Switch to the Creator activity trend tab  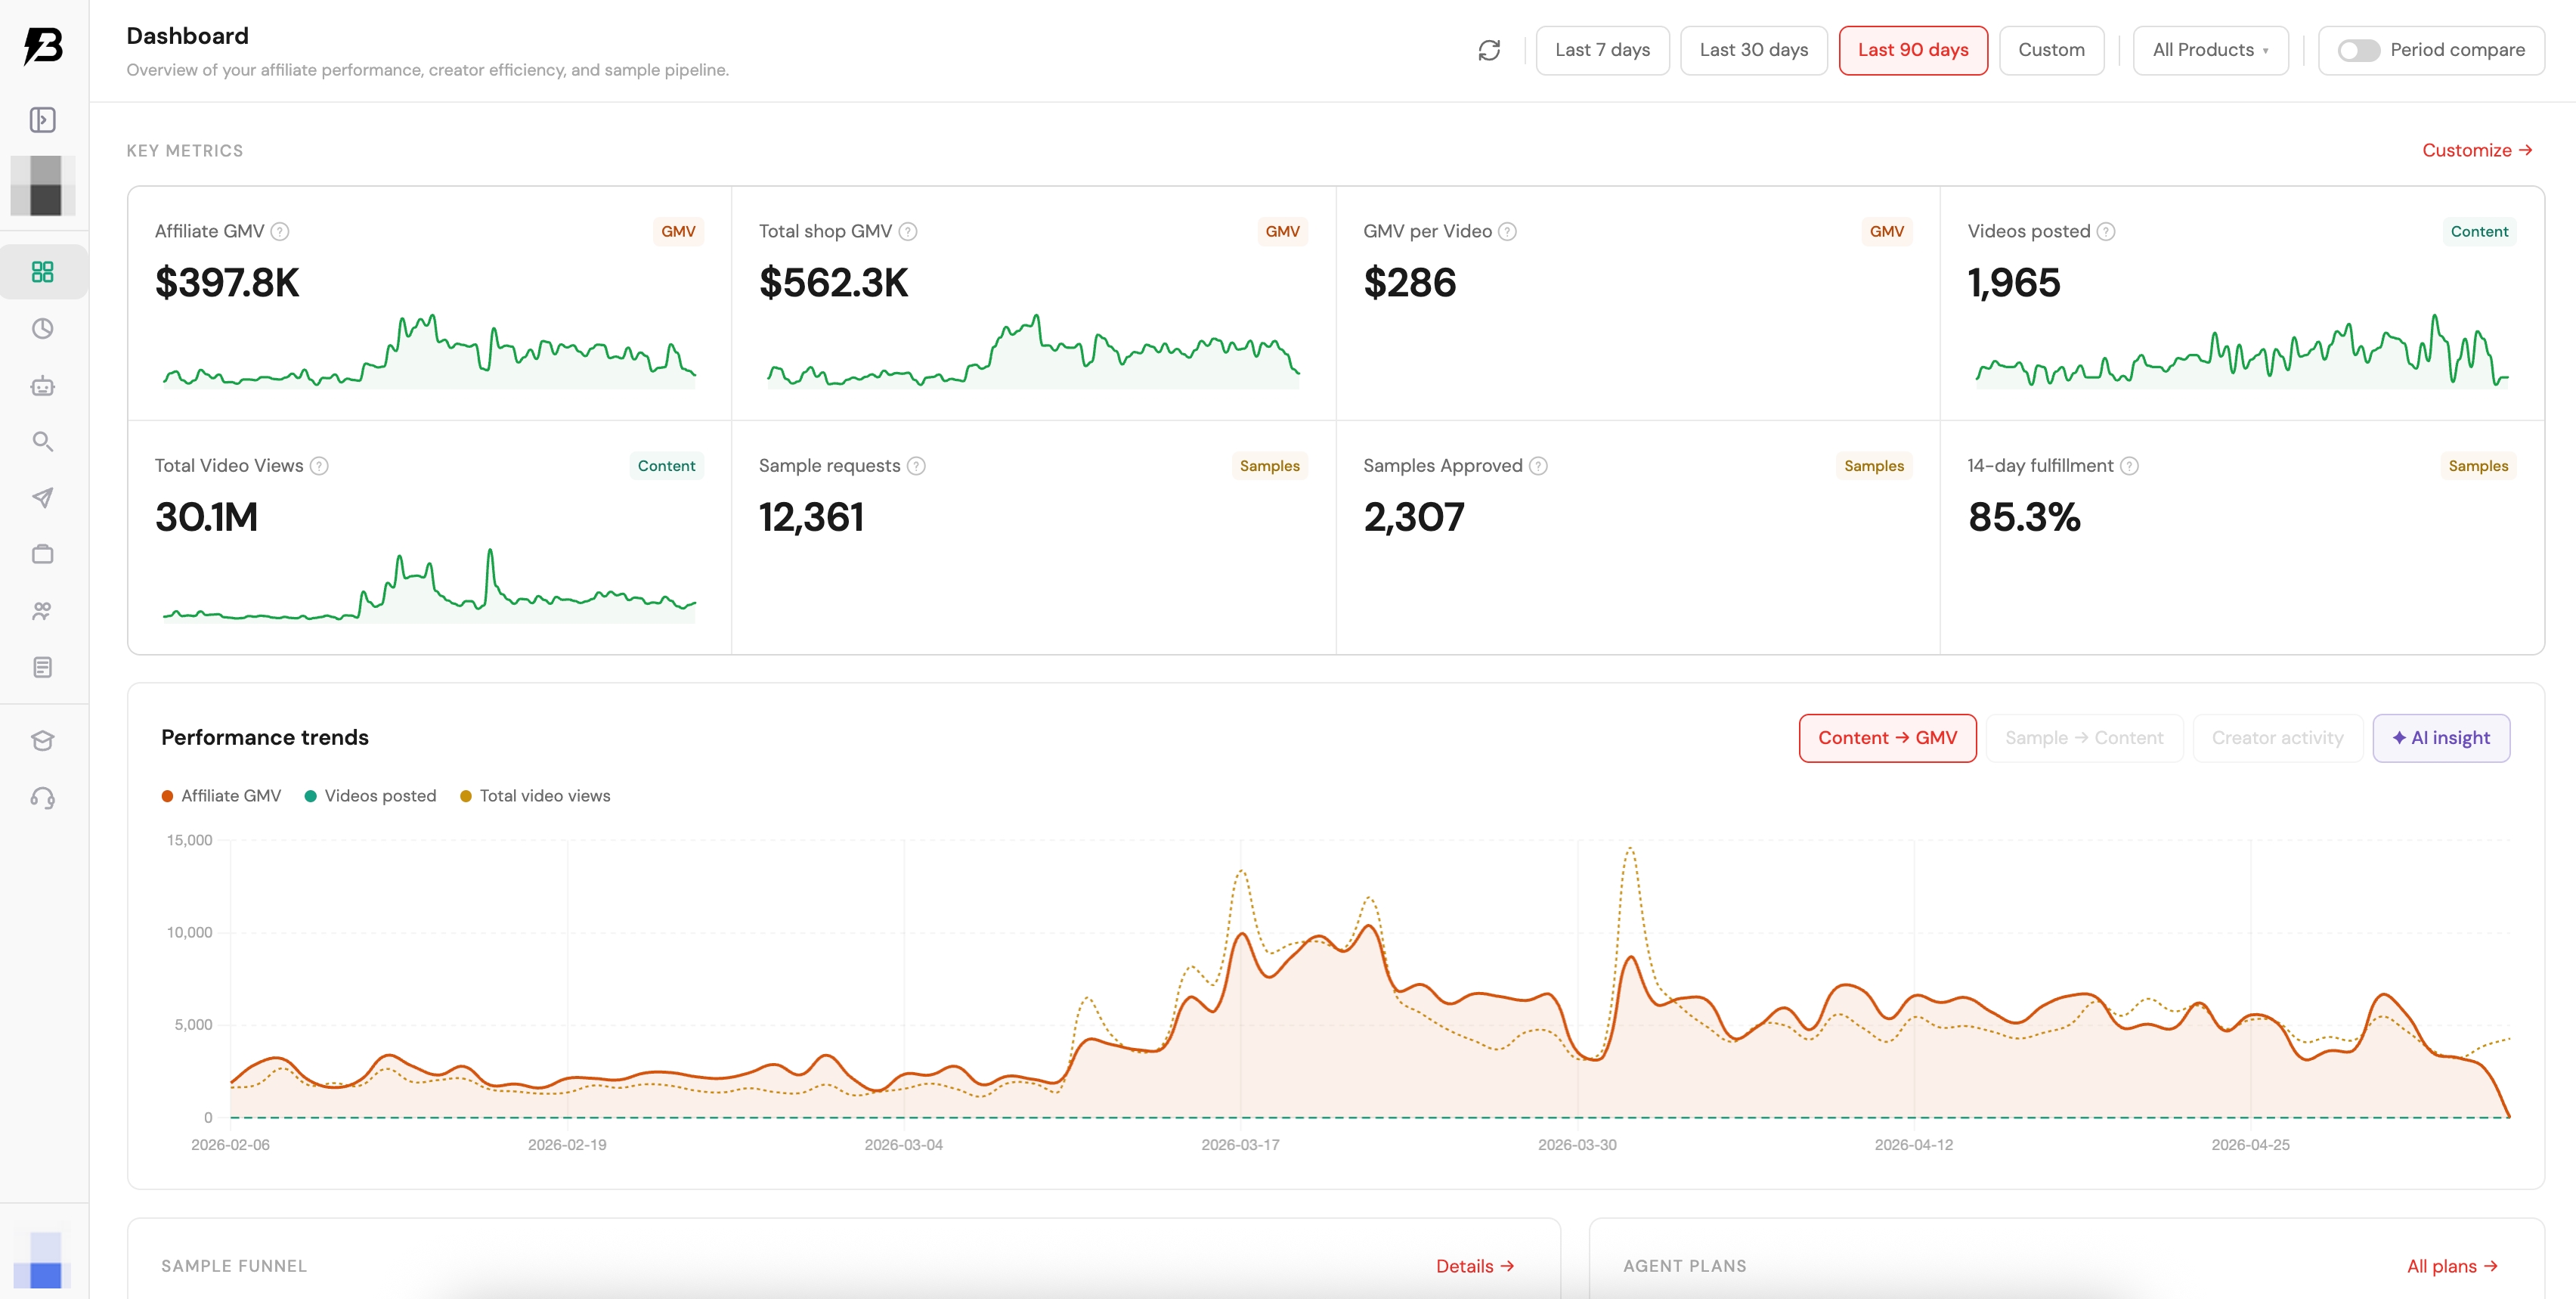2278,738
